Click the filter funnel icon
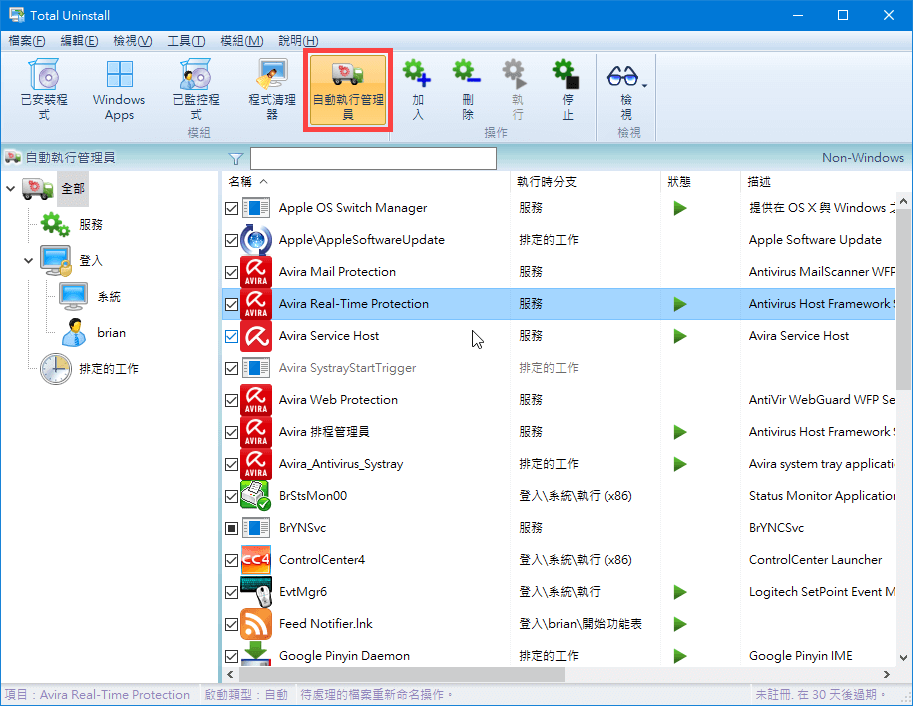This screenshot has height=706, width=913. point(236,158)
